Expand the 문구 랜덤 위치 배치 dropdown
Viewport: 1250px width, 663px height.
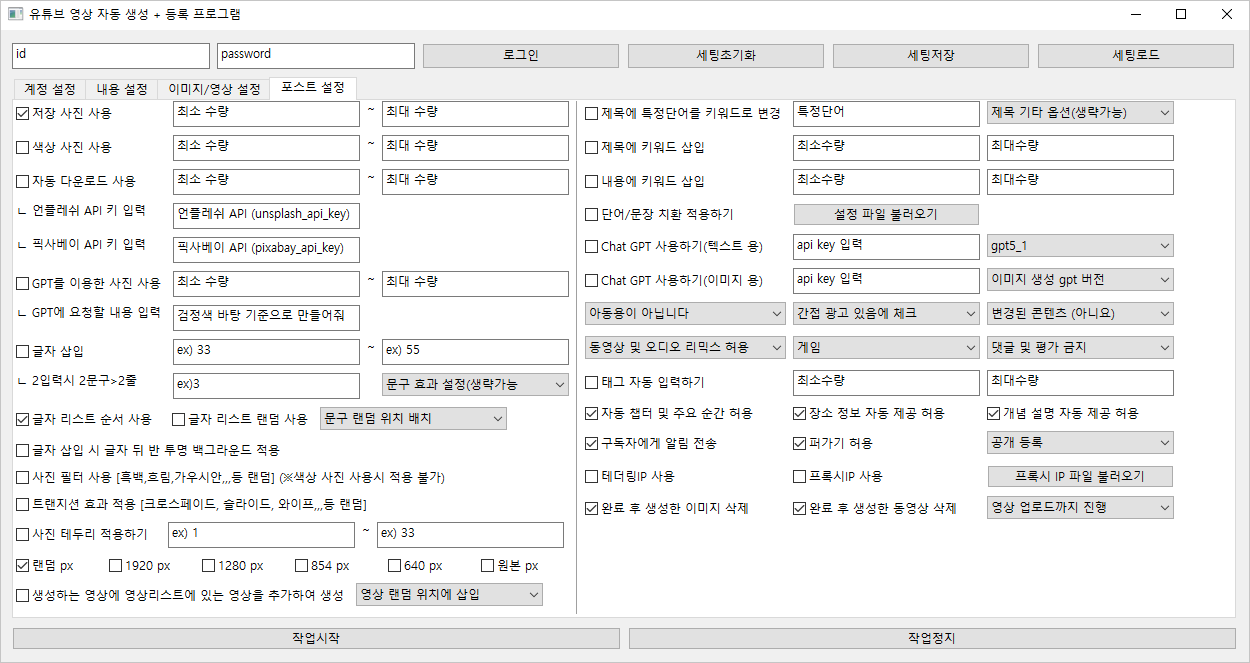pyautogui.click(x=412, y=419)
